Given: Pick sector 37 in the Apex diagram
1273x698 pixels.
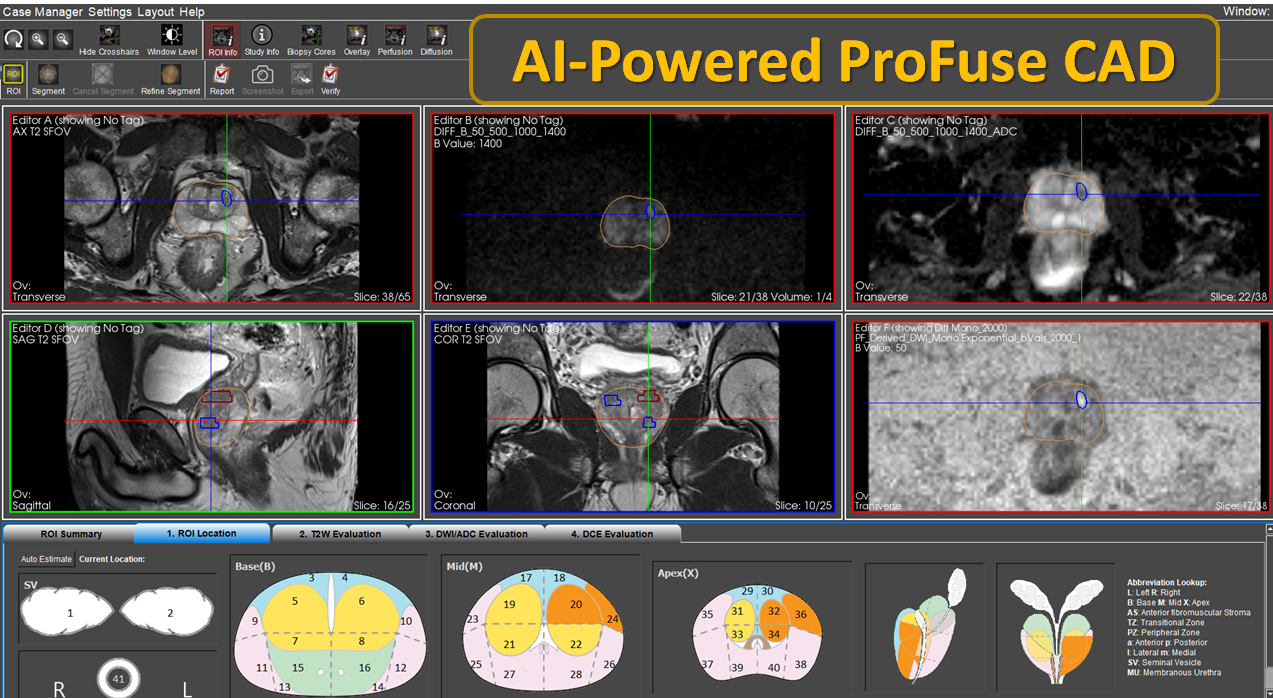Looking at the screenshot, I should click(x=707, y=665).
